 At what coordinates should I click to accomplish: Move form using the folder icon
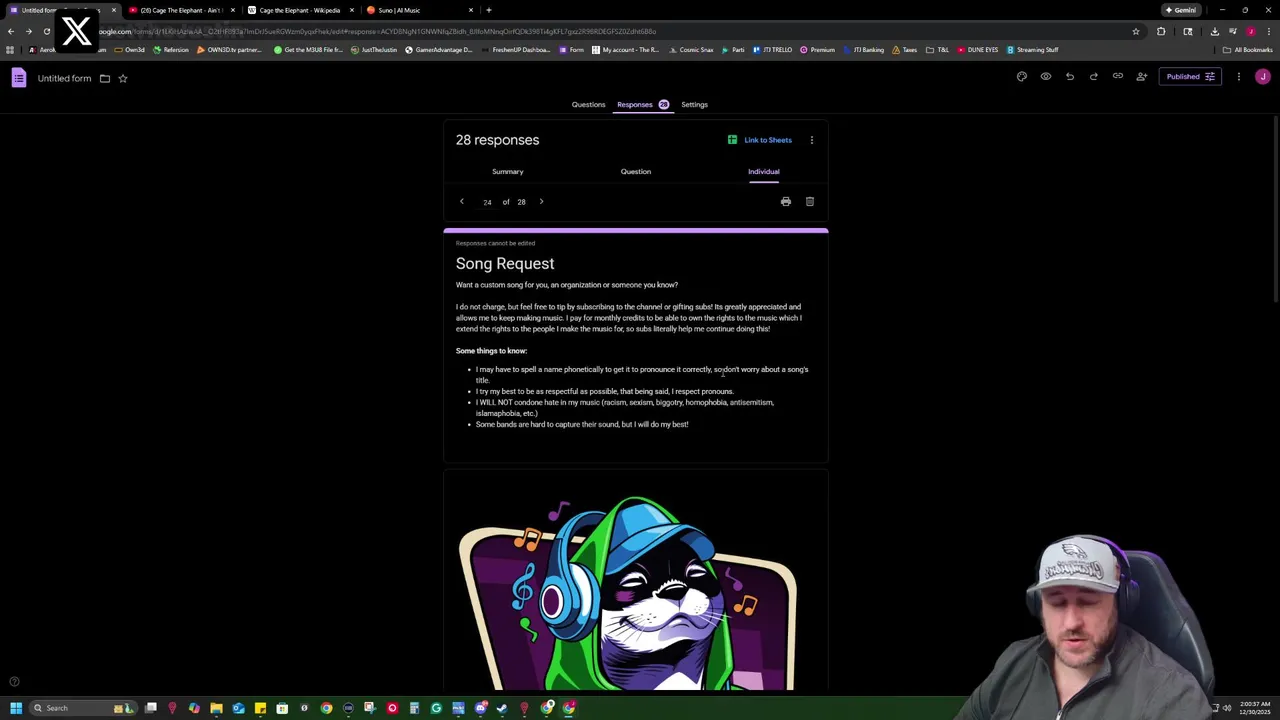click(104, 78)
